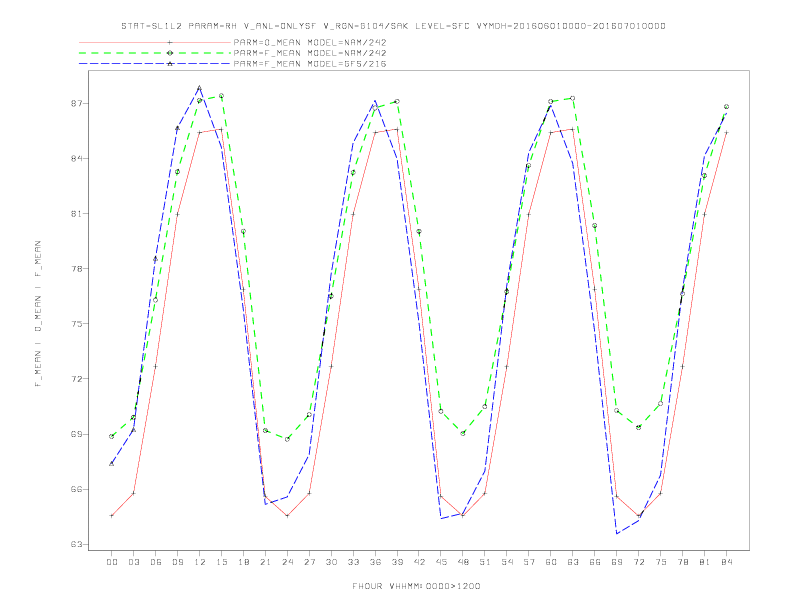Click x-axis tick label 09
Image resolution: width=792 pixels, height=612 pixels.
177,562
